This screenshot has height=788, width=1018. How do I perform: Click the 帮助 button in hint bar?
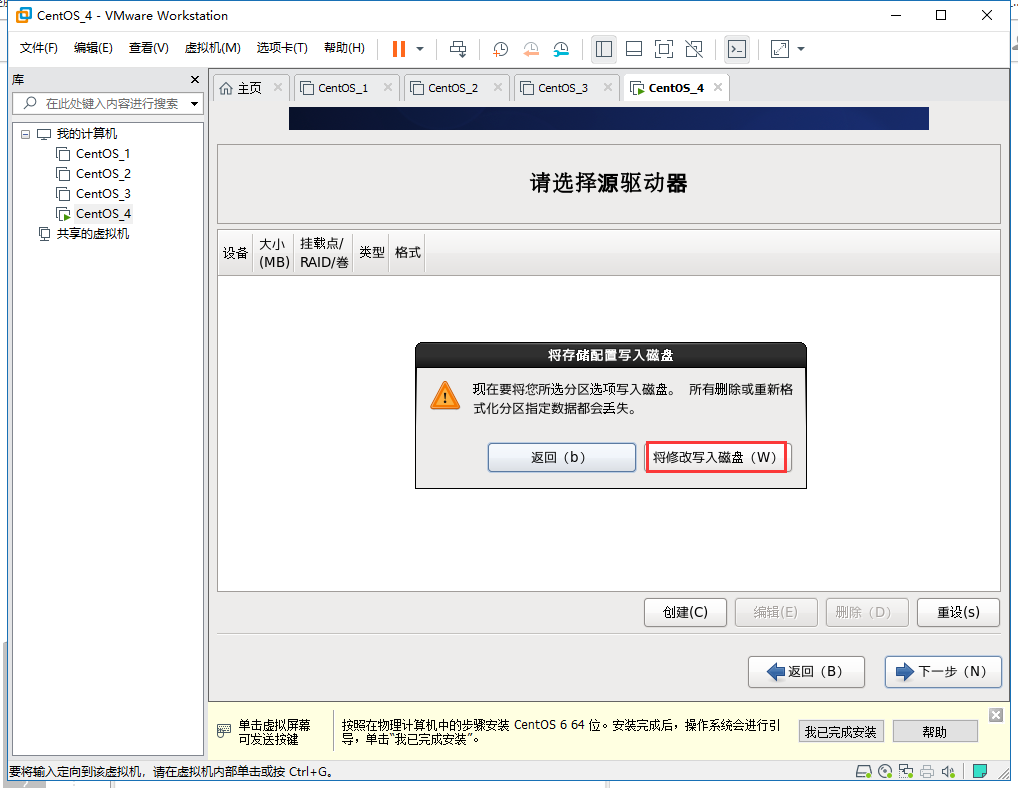pos(935,732)
